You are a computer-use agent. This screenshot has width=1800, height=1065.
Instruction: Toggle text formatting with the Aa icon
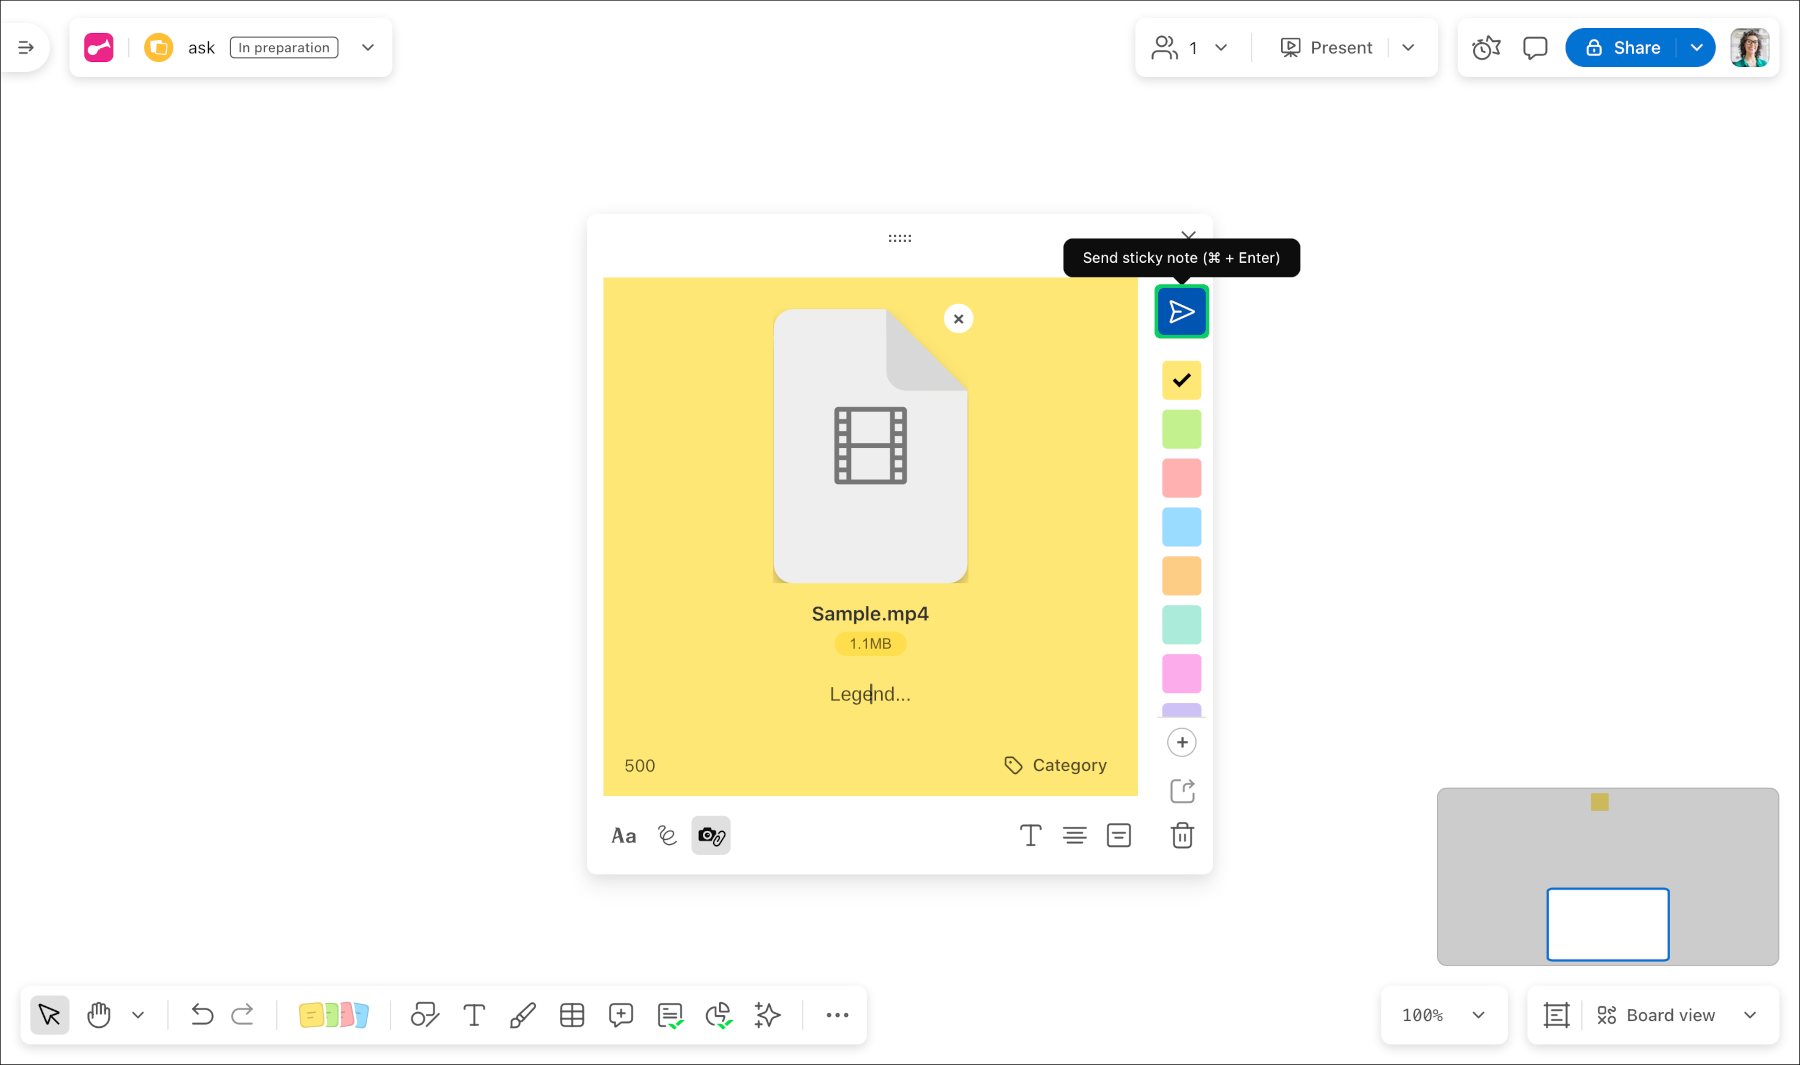[623, 835]
